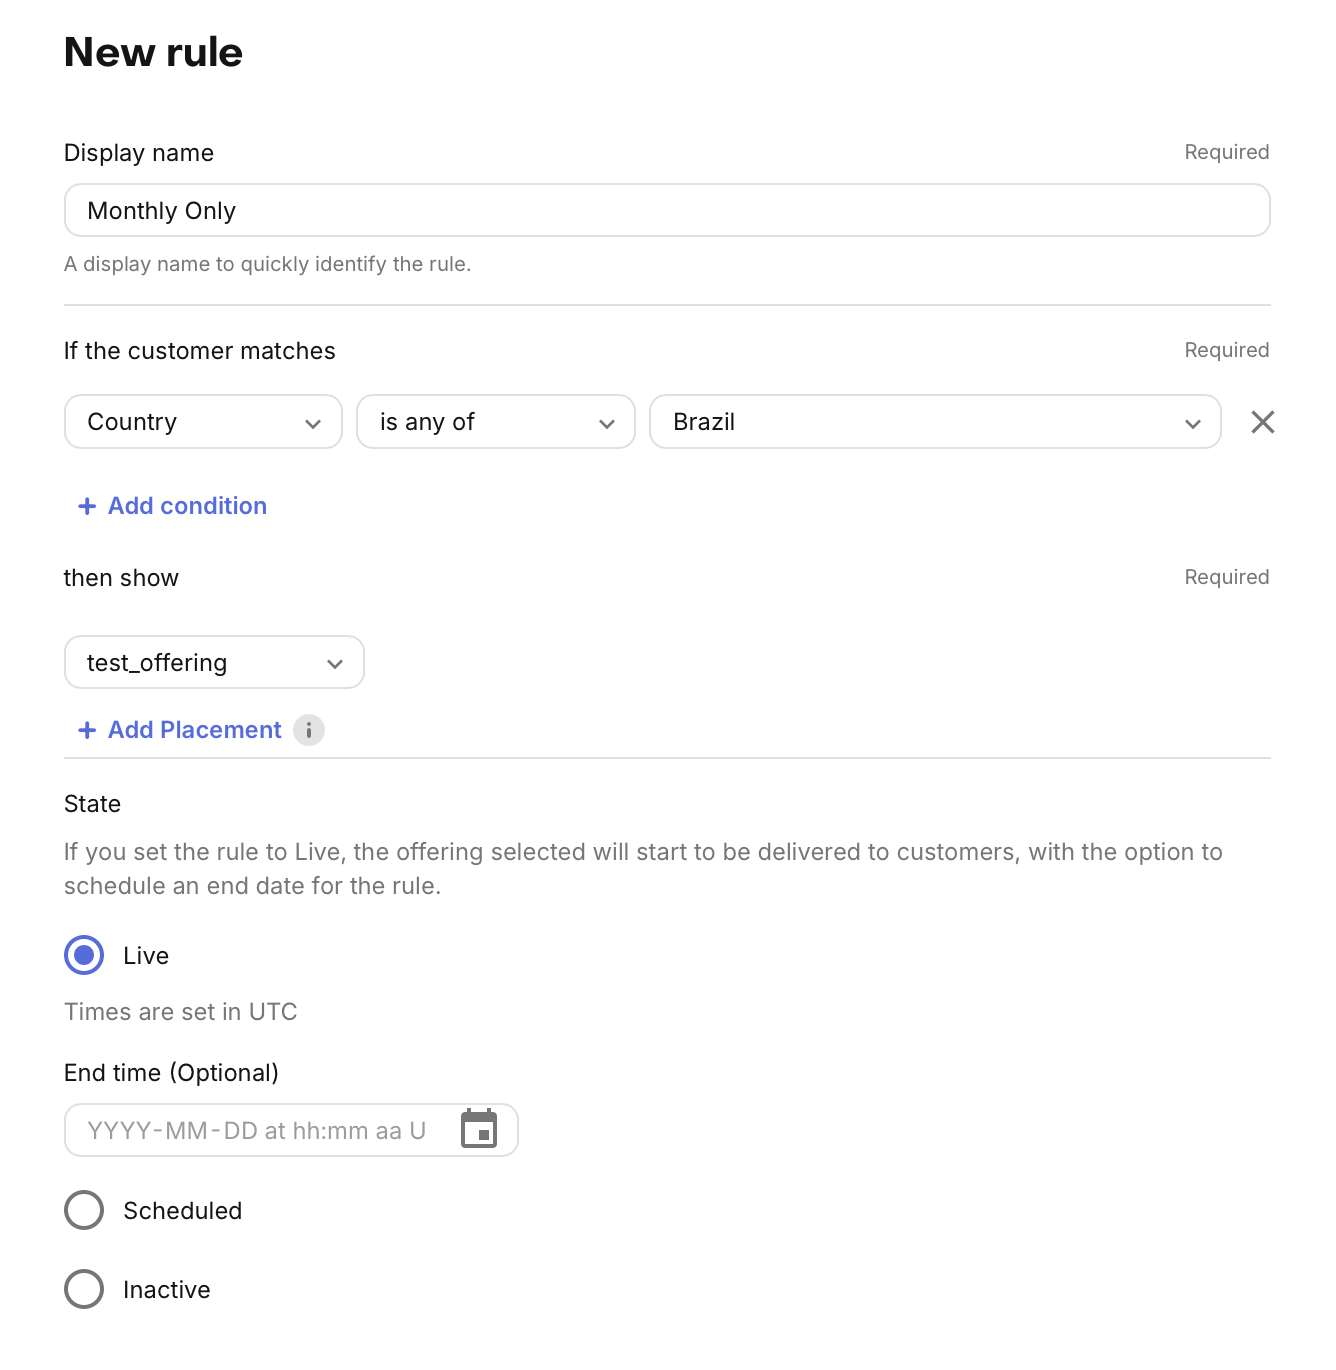
Task: Select the Live state radio button
Action: pos(84,955)
